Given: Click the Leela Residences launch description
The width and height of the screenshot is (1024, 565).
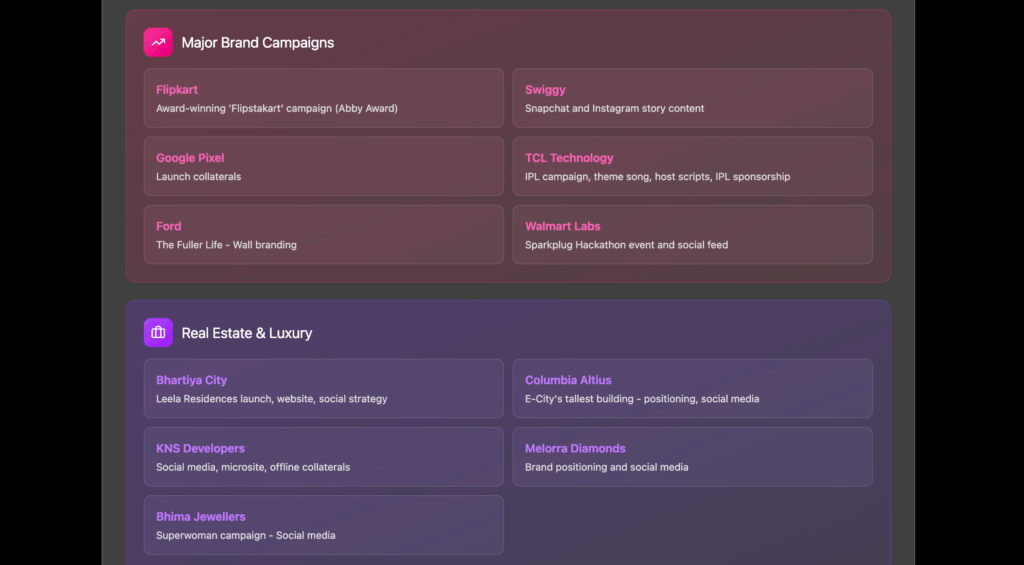Looking at the screenshot, I should [x=271, y=399].
